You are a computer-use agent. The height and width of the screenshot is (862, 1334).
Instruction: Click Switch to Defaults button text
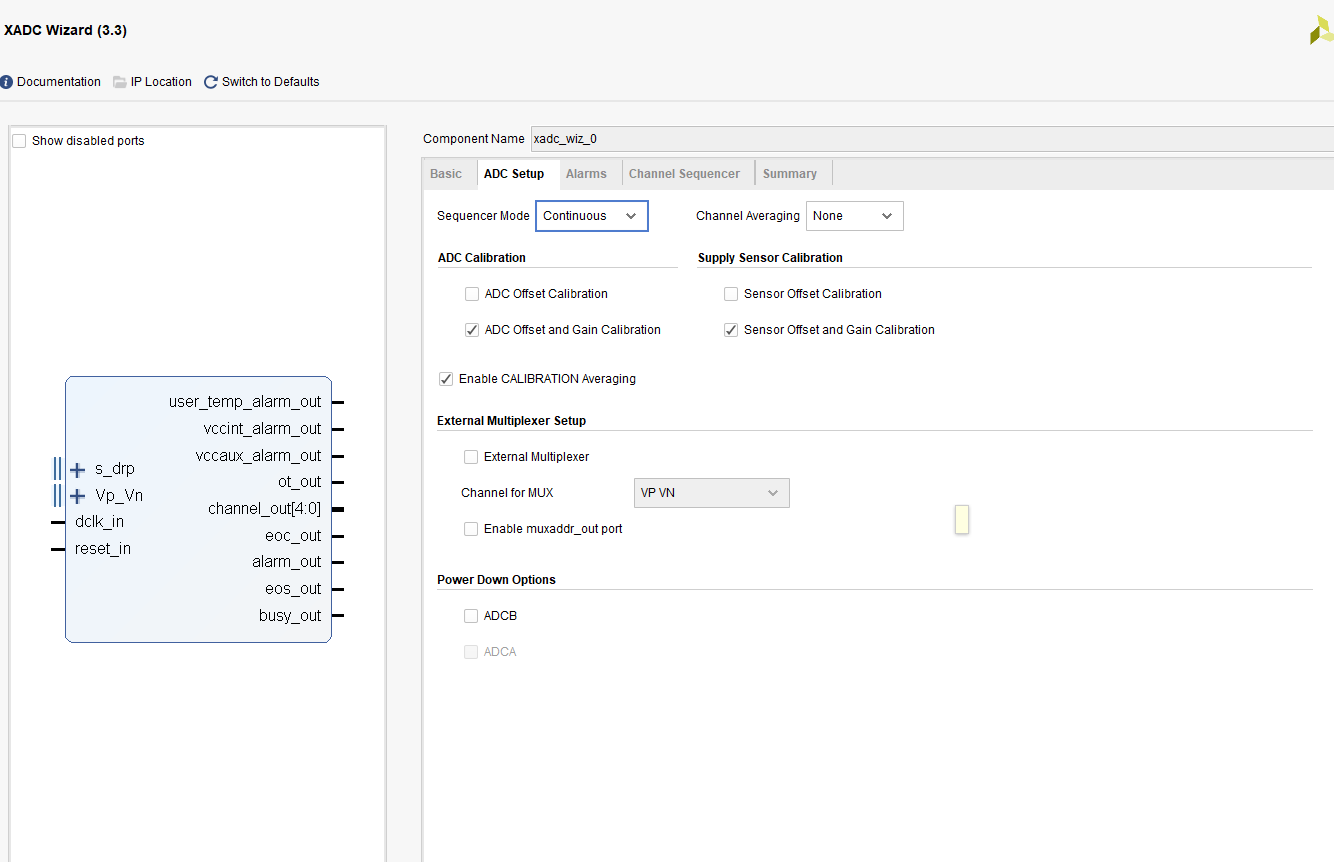271,82
